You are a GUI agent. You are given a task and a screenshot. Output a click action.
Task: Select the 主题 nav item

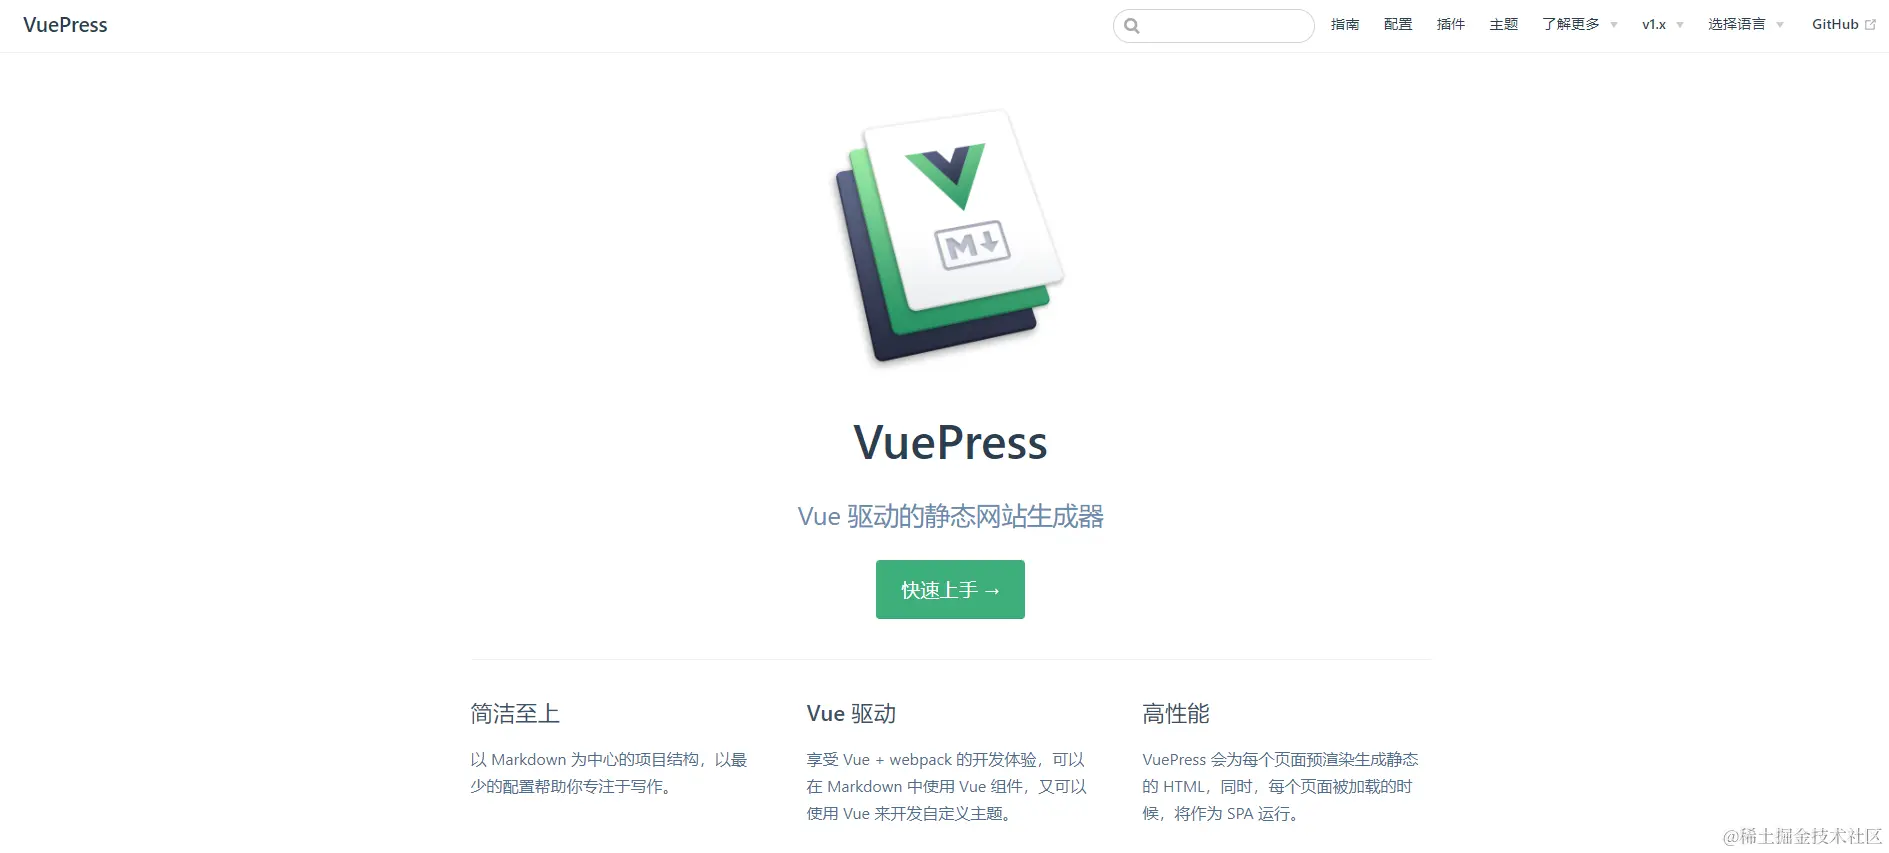(1504, 25)
